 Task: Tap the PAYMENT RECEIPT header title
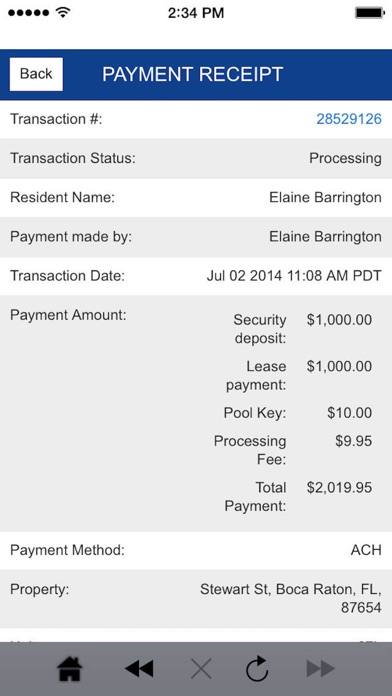[x=193, y=74]
